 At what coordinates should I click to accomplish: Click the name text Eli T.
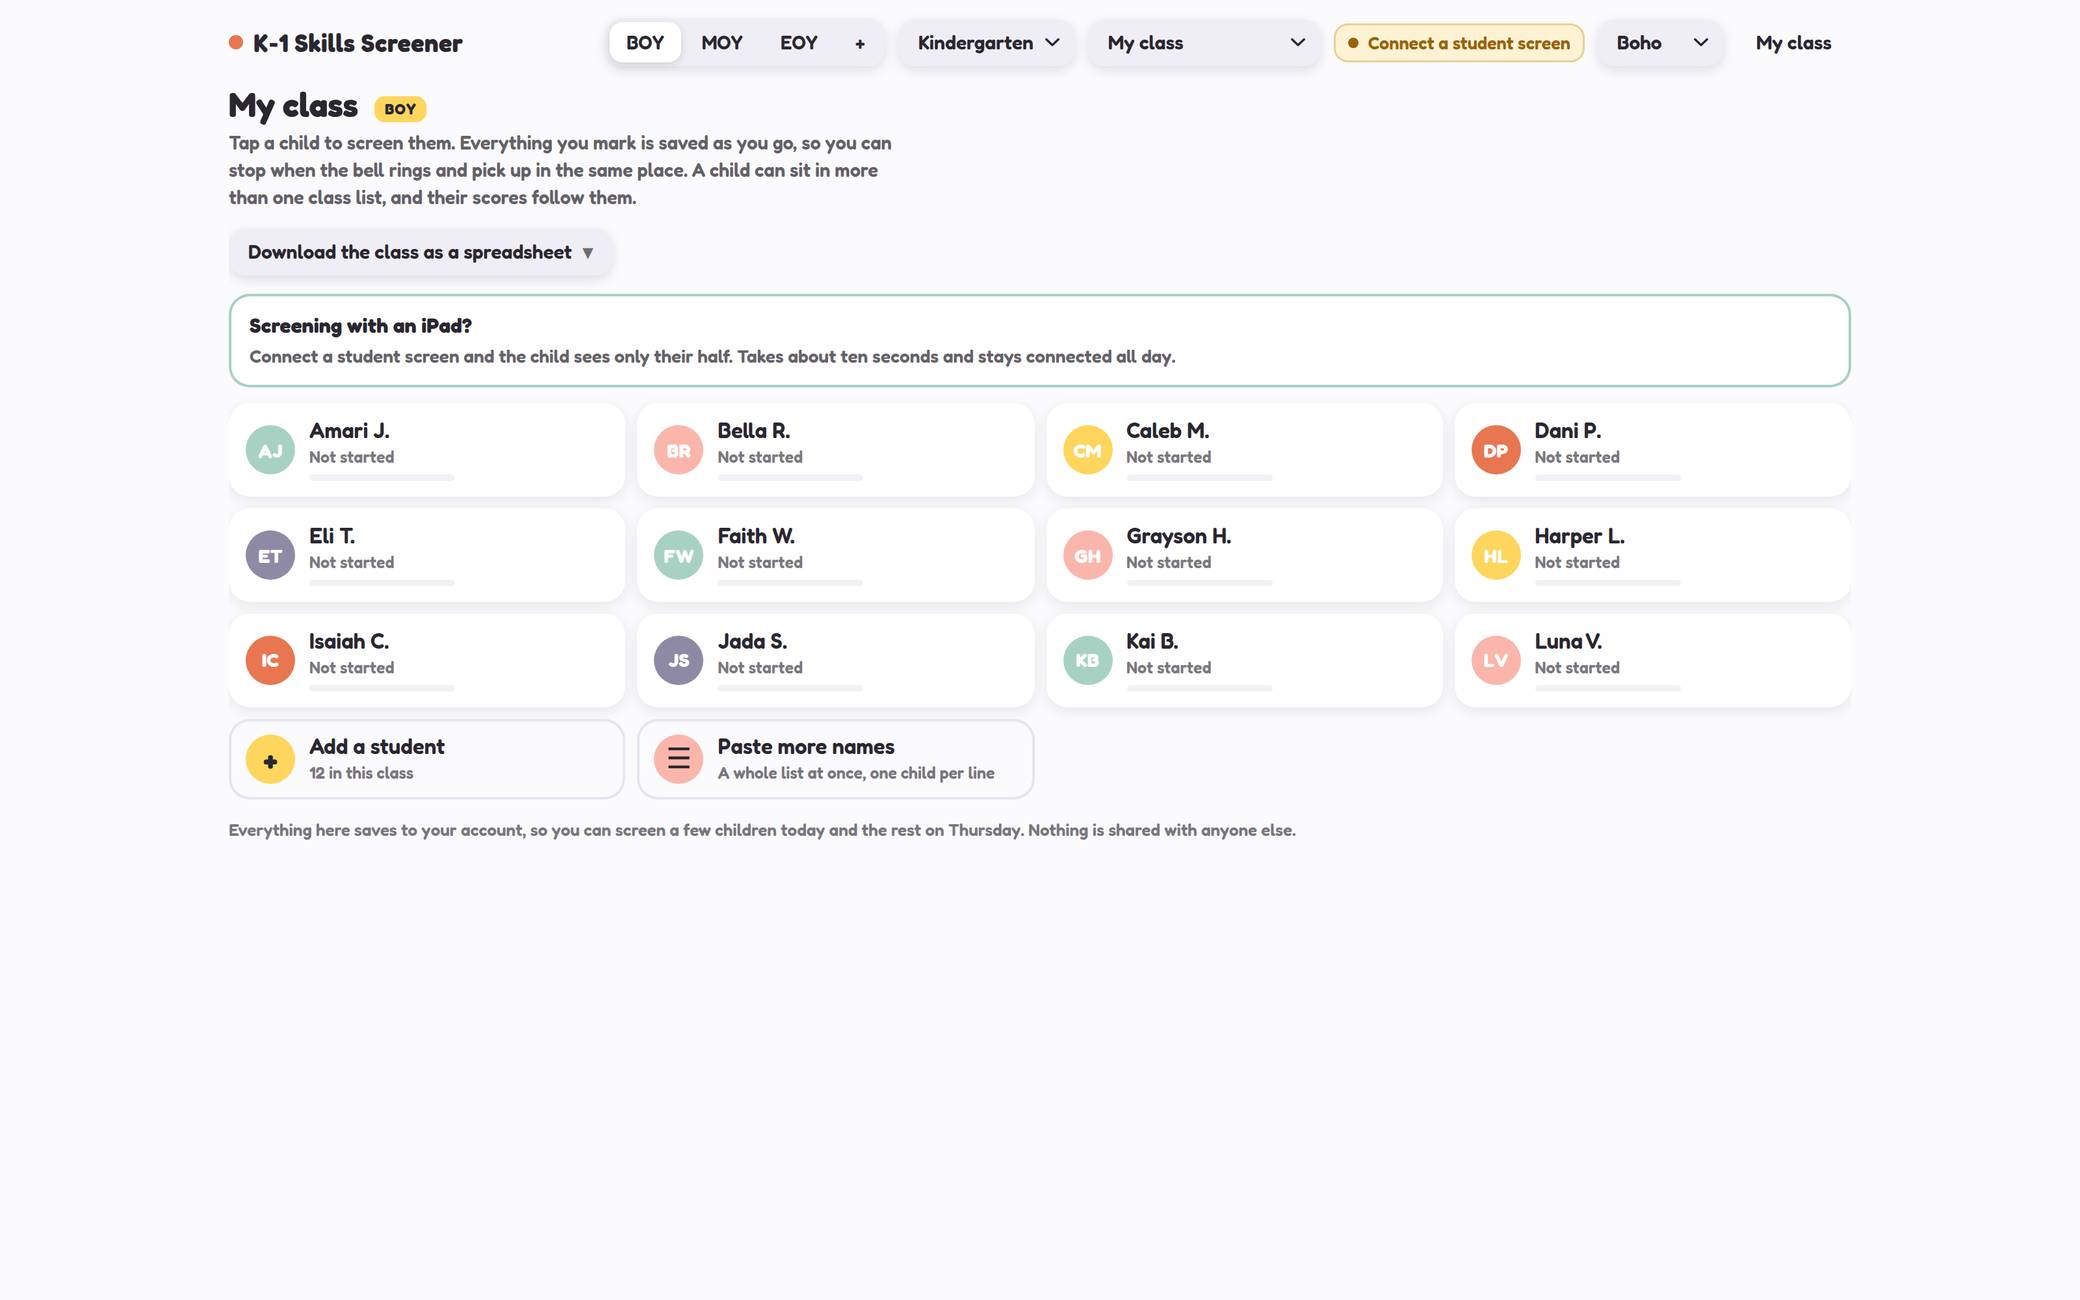click(332, 536)
